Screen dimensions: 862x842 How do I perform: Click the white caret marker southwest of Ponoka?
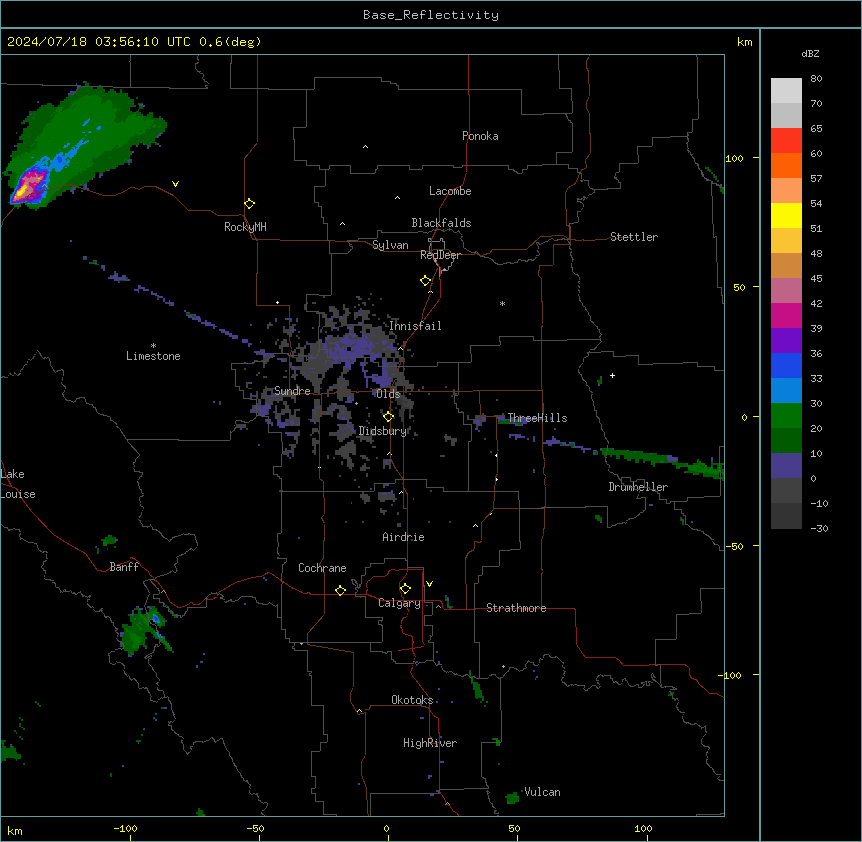click(x=365, y=147)
